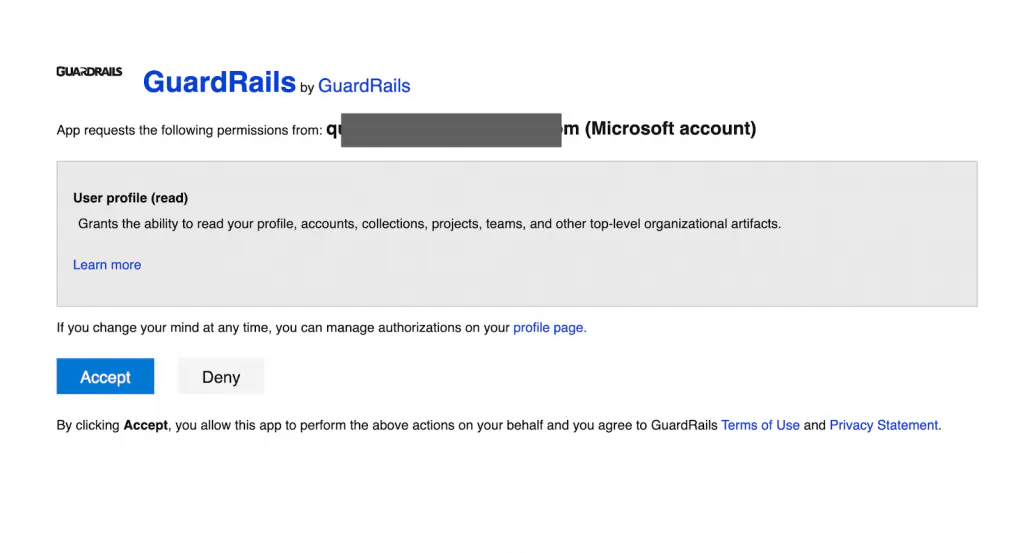Click the small "by" text beside the title
Screen dimensions: 1024x553
click(x=307, y=87)
